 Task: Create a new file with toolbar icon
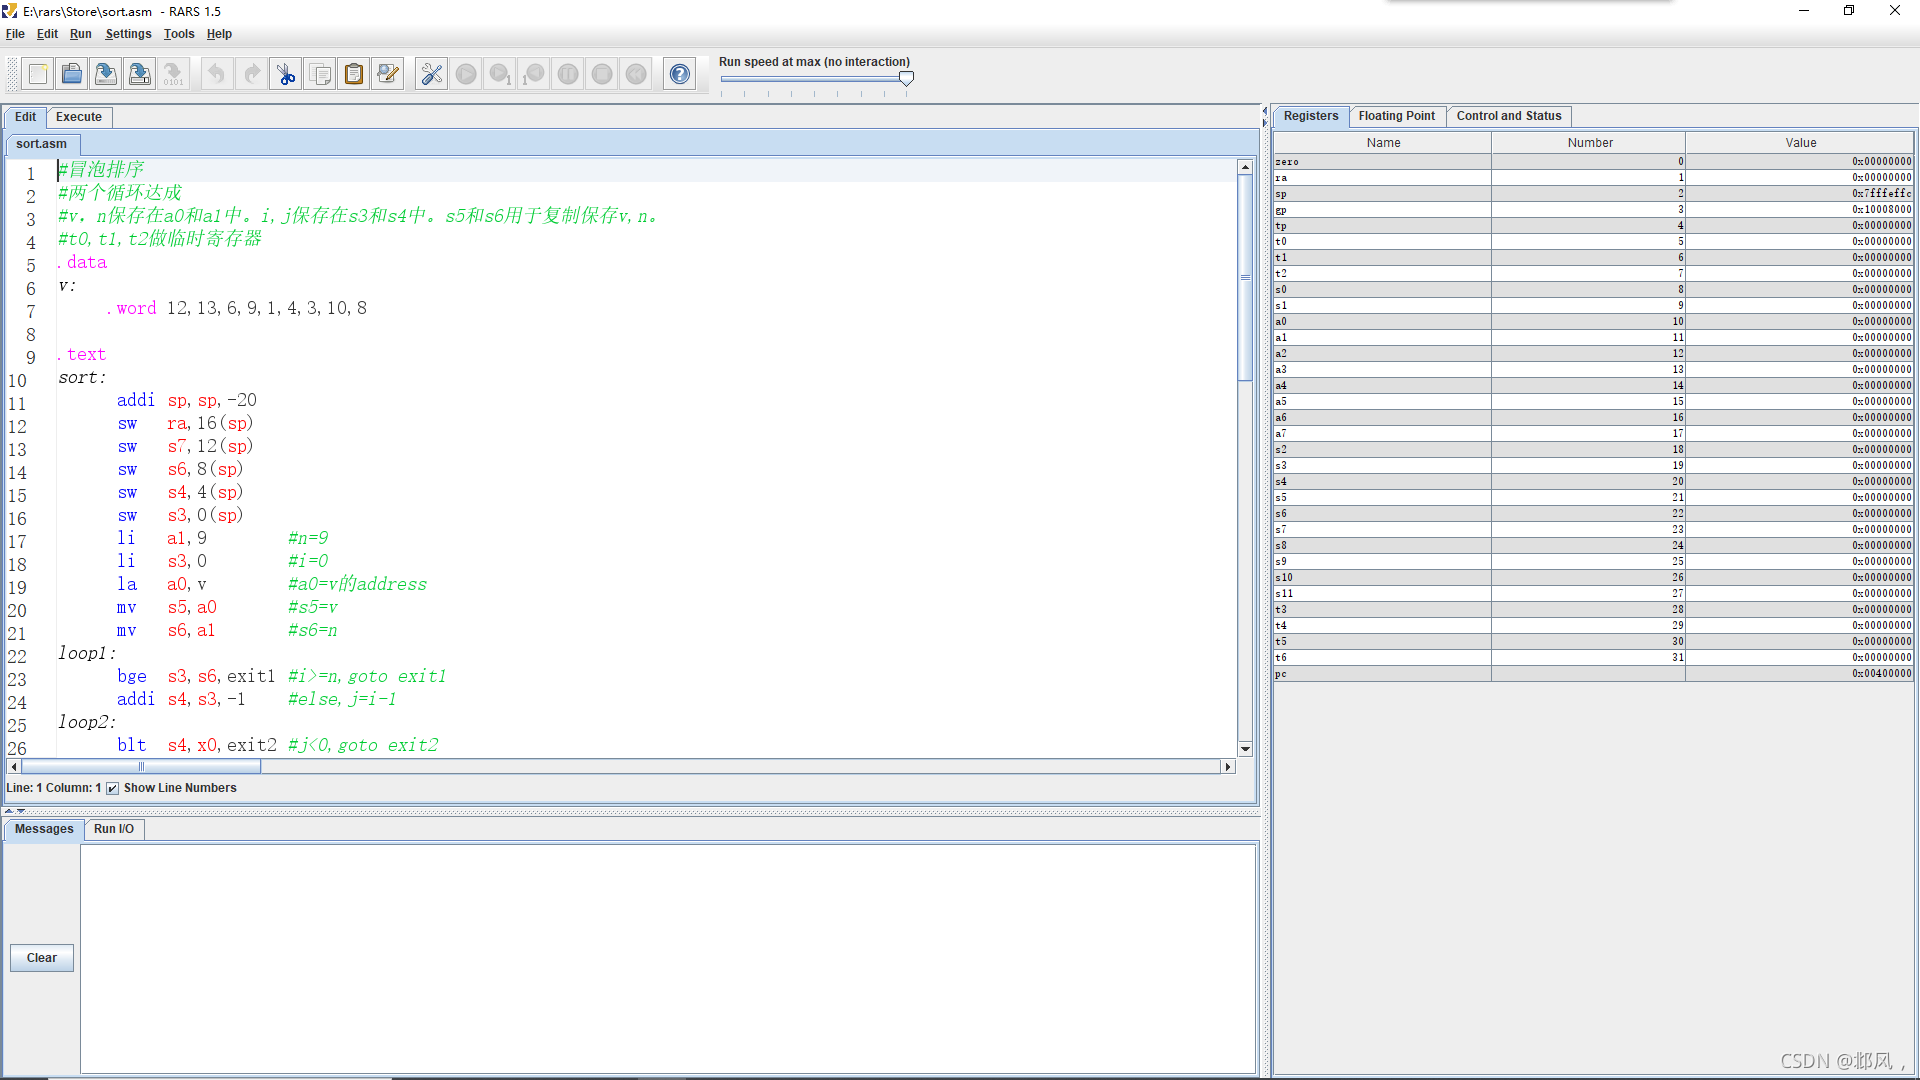click(x=38, y=74)
